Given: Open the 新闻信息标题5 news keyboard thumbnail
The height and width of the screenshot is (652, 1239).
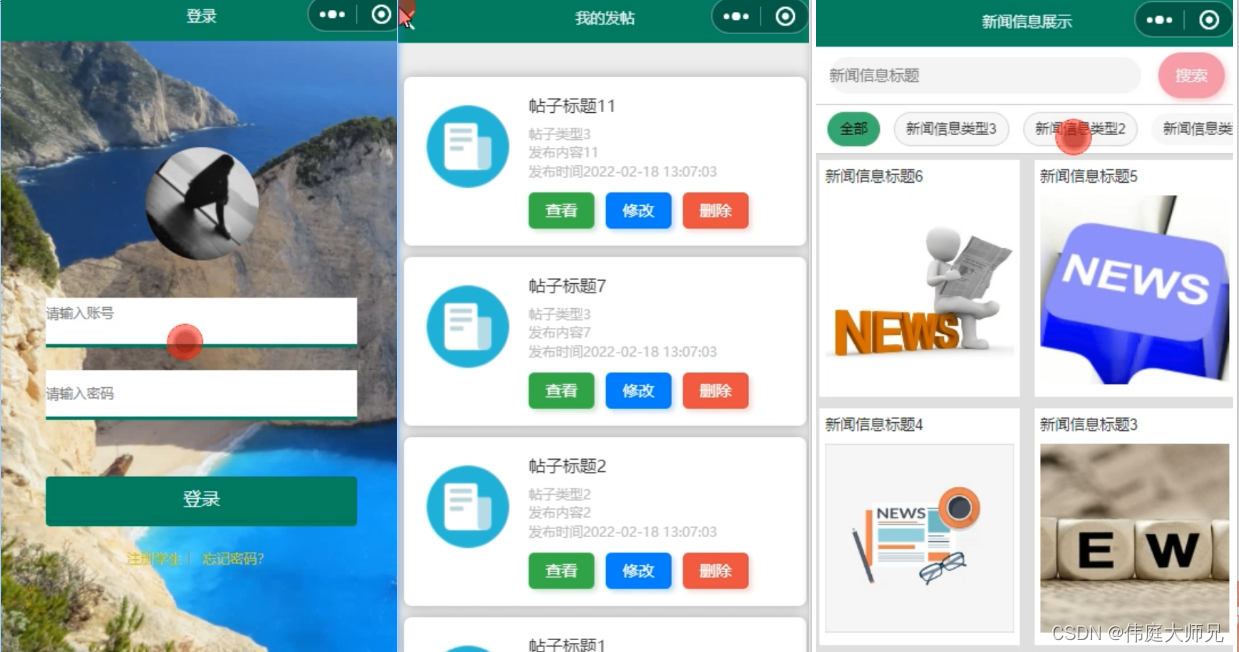Looking at the screenshot, I should point(1135,290).
